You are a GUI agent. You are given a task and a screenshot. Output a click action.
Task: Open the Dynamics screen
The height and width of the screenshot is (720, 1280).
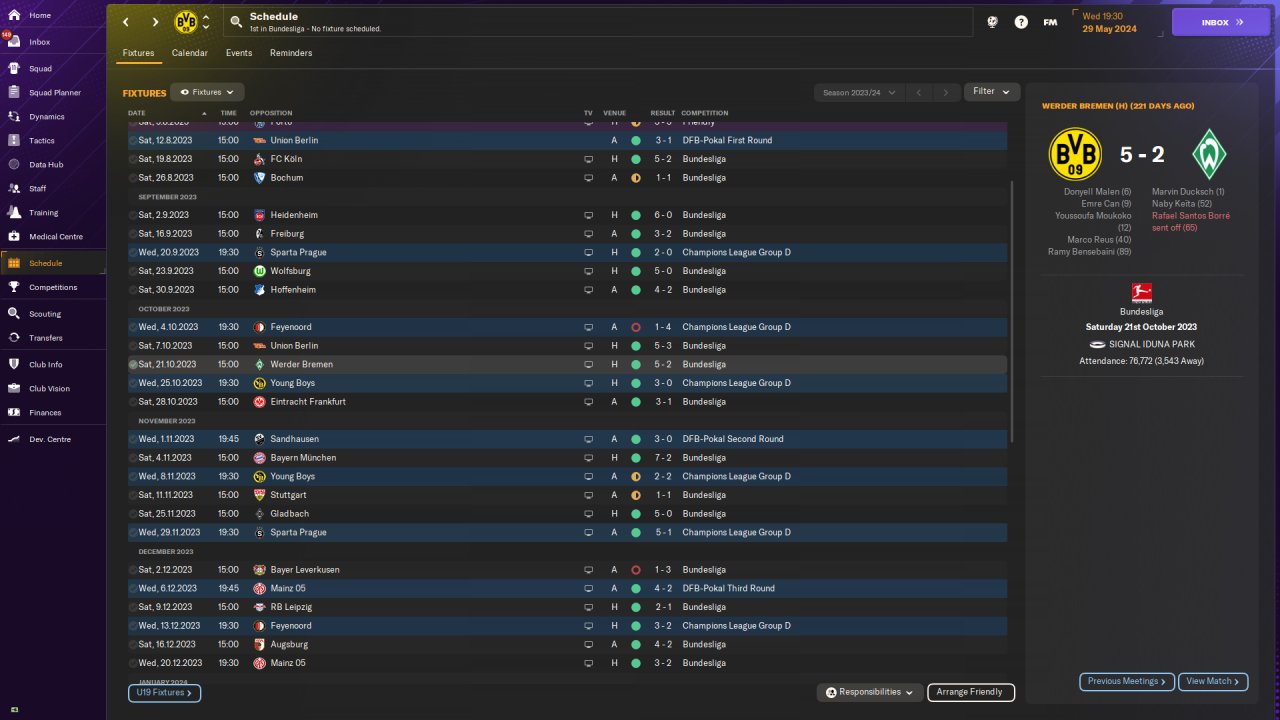[x=54, y=117]
